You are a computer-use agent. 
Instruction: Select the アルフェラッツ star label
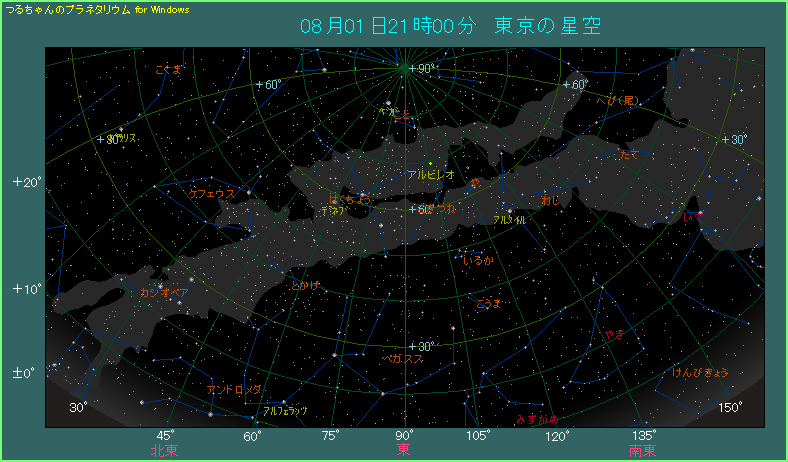pyautogui.click(x=285, y=410)
